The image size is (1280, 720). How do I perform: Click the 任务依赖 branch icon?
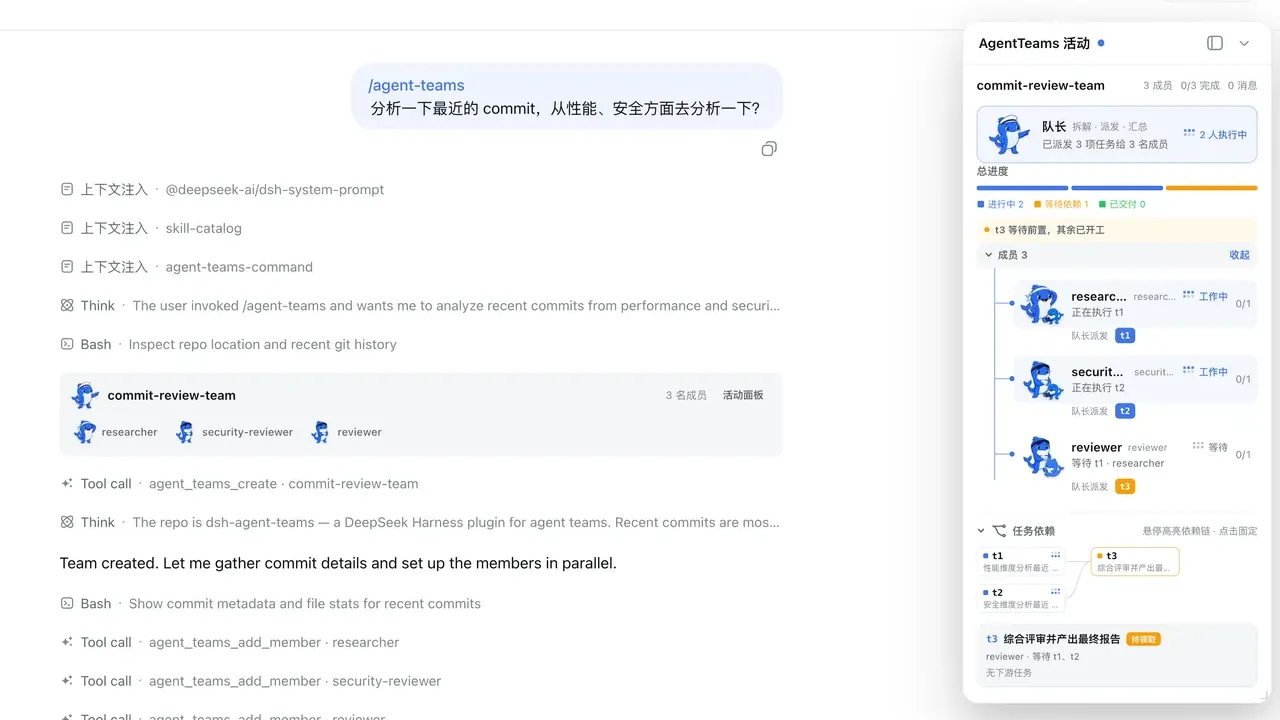coord(999,531)
